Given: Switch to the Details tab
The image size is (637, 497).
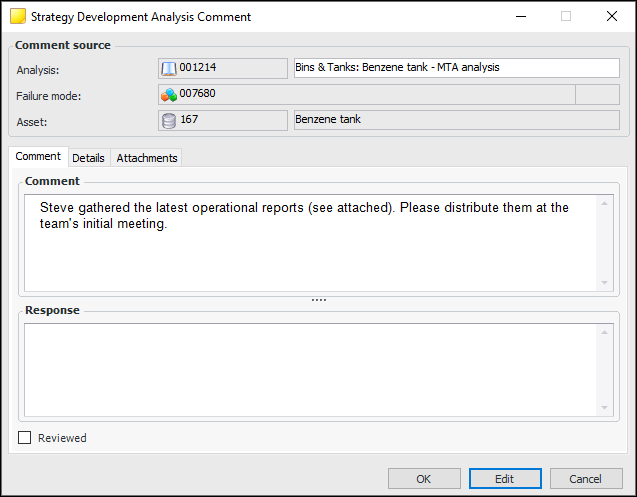Looking at the screenshot, I should coord(88,158).
